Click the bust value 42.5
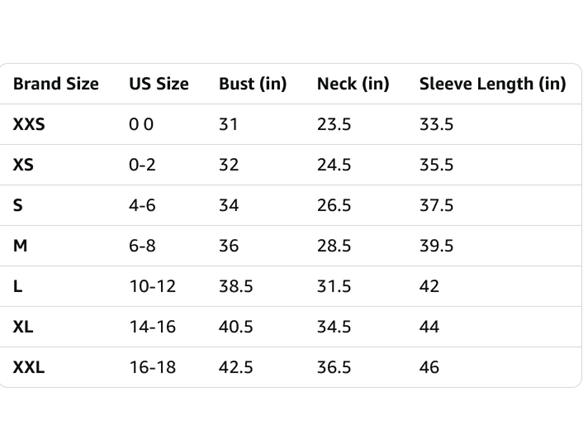This screenshot has width=588, height=441. pos(236,367)
